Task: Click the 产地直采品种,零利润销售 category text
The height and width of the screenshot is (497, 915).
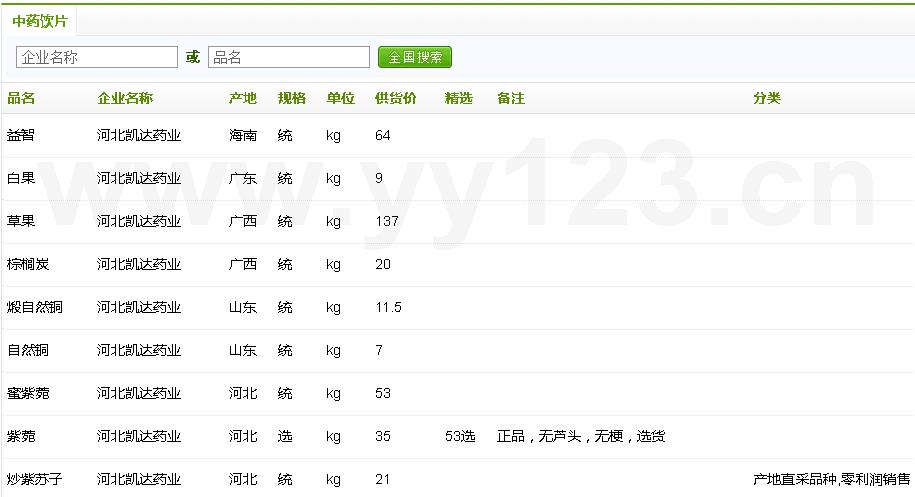Action: click(832, 479)
